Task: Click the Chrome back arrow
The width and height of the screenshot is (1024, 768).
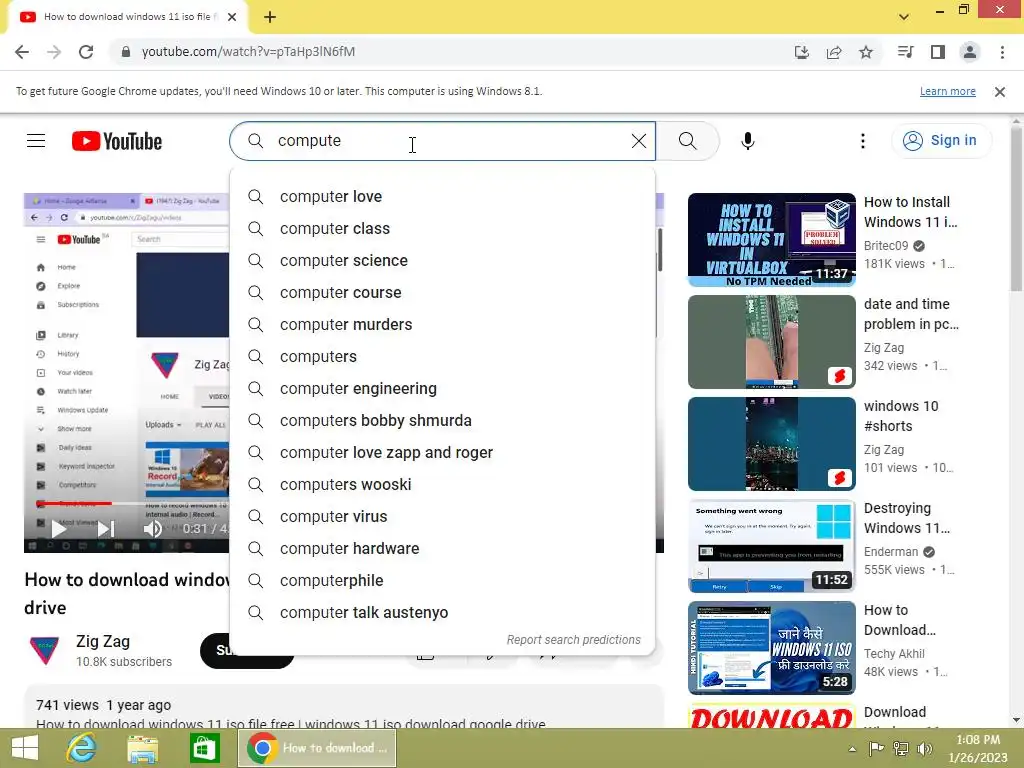Action: point(22,52)
